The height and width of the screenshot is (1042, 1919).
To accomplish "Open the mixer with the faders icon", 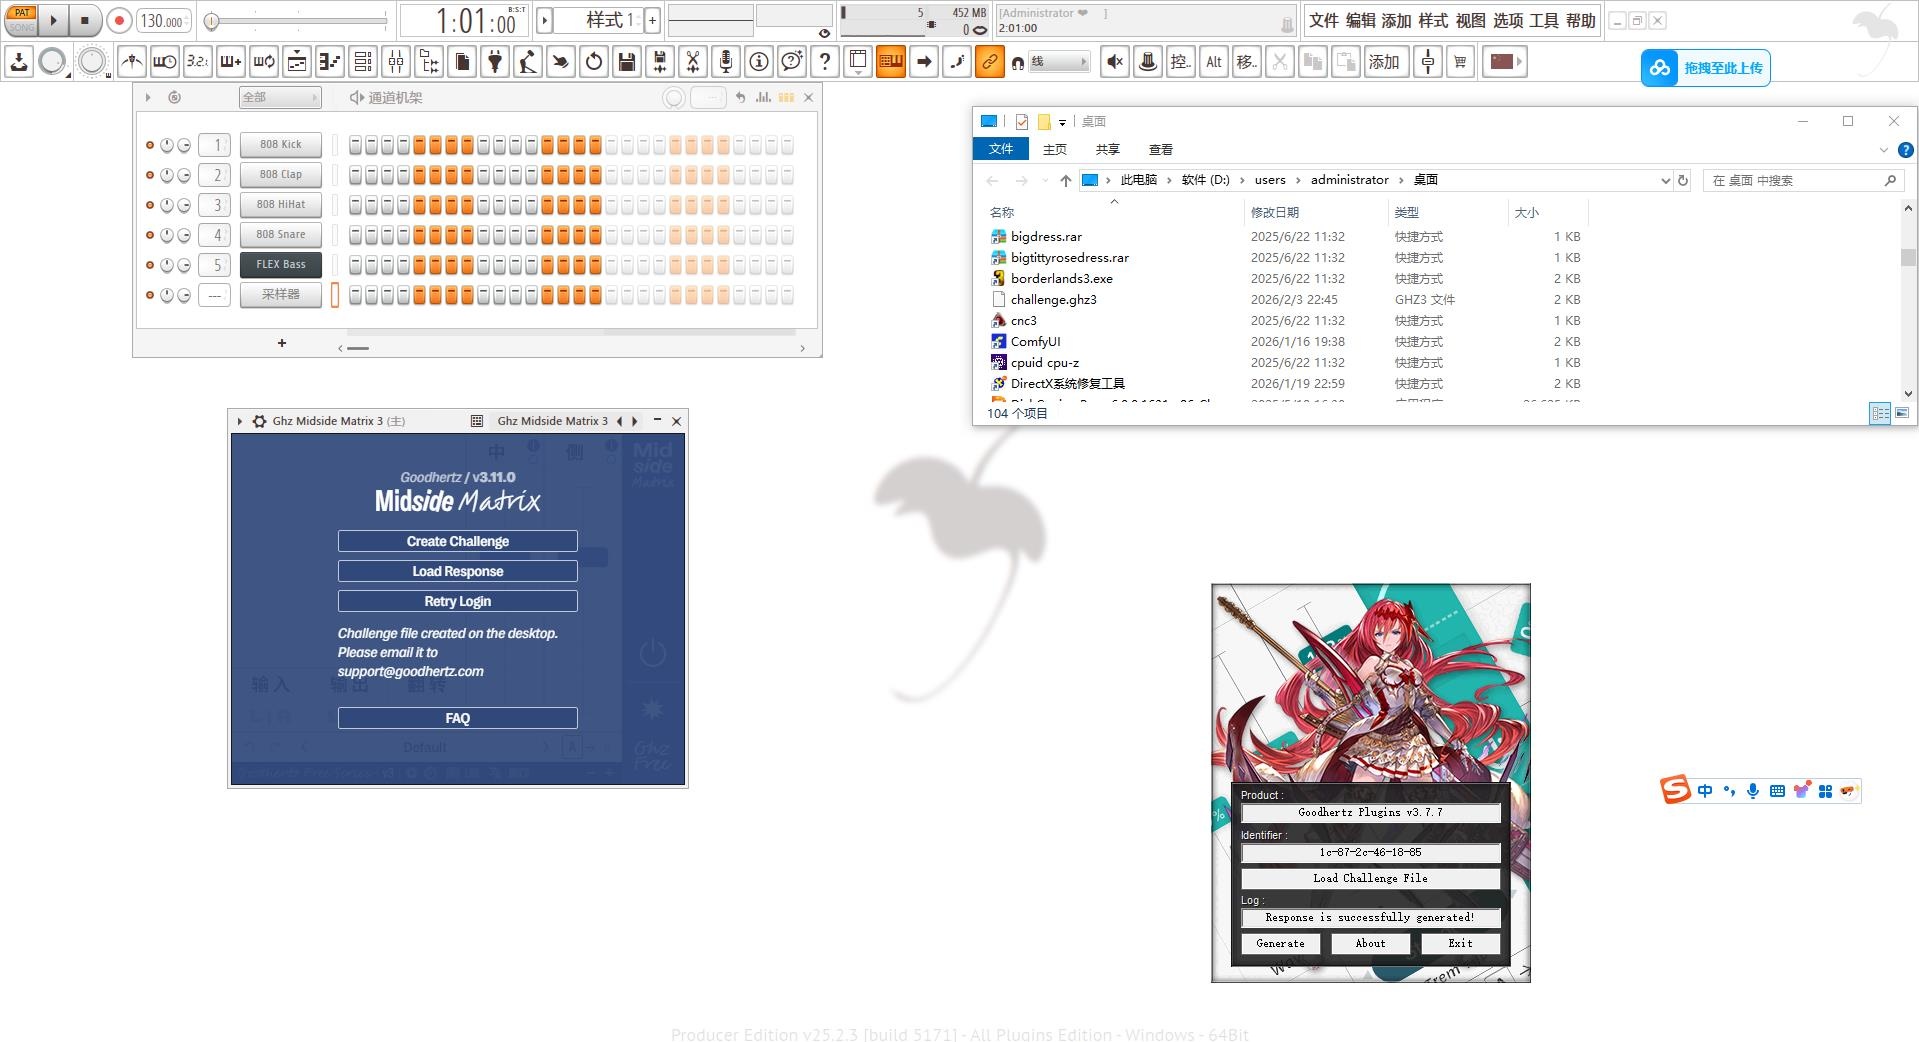I will tap(396, 62).
